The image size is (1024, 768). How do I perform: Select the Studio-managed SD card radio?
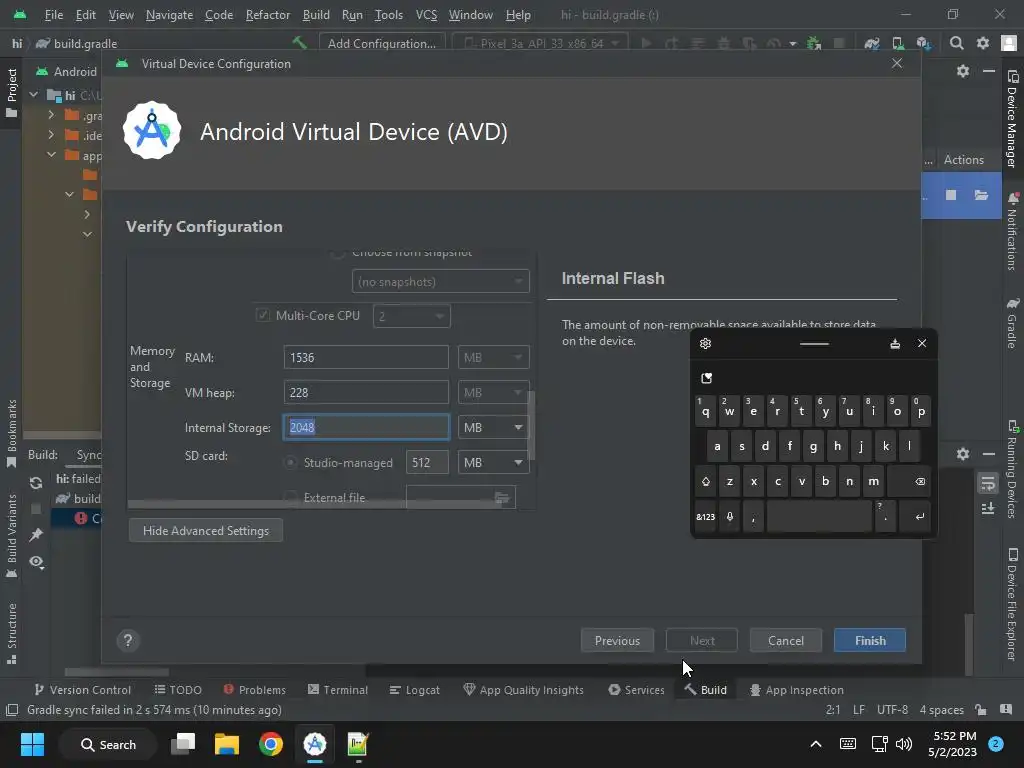tap(290, 462)
